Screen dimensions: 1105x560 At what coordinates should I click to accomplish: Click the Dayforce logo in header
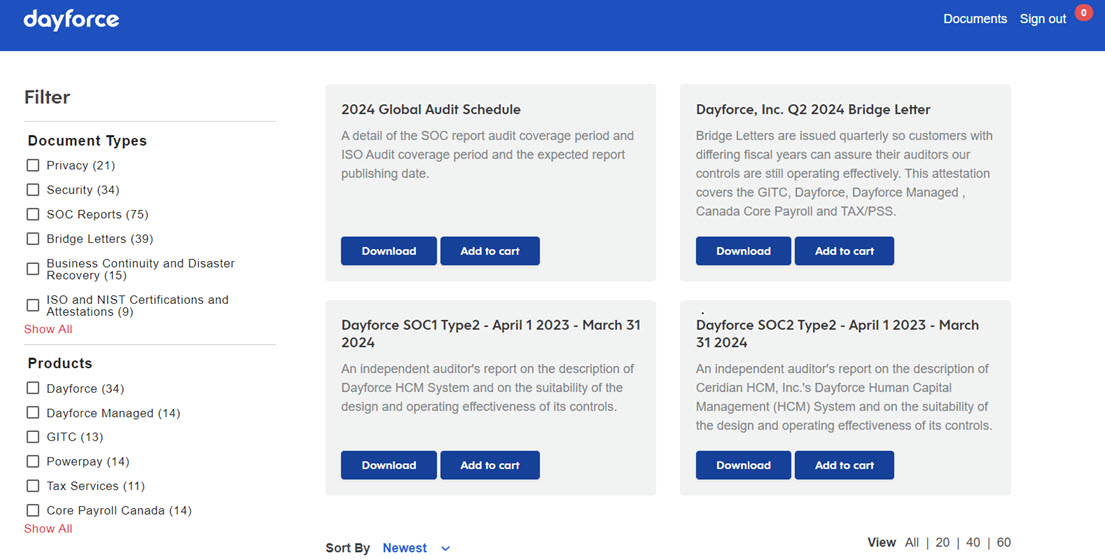coord(71,20)
